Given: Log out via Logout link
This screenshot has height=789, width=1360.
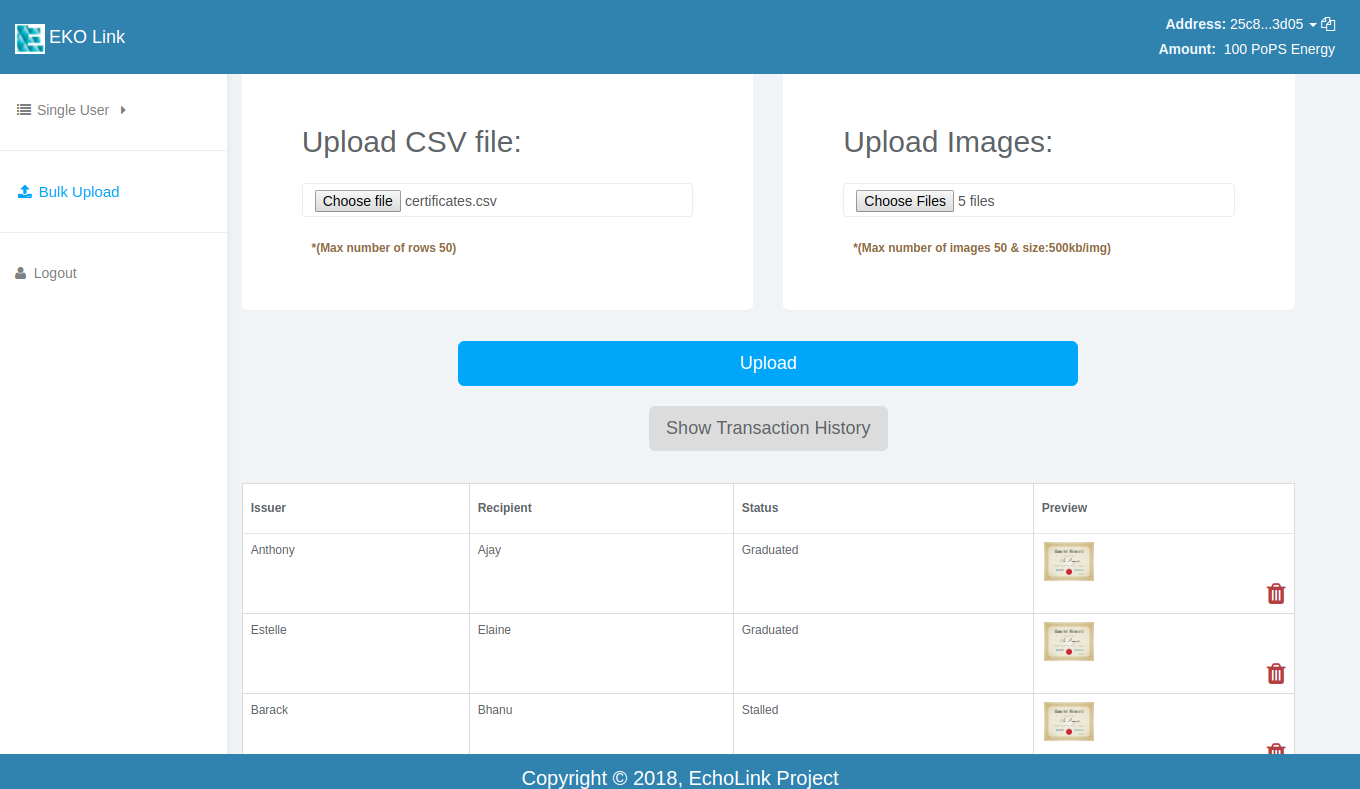Looking at the screenshot, I should click(55, 273).
